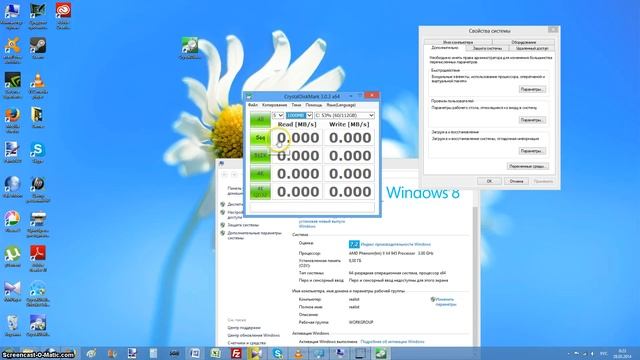Screen dimensions: 640x360
Task: Open Параметры under Профили пользователей section
Action: (532, 120)
